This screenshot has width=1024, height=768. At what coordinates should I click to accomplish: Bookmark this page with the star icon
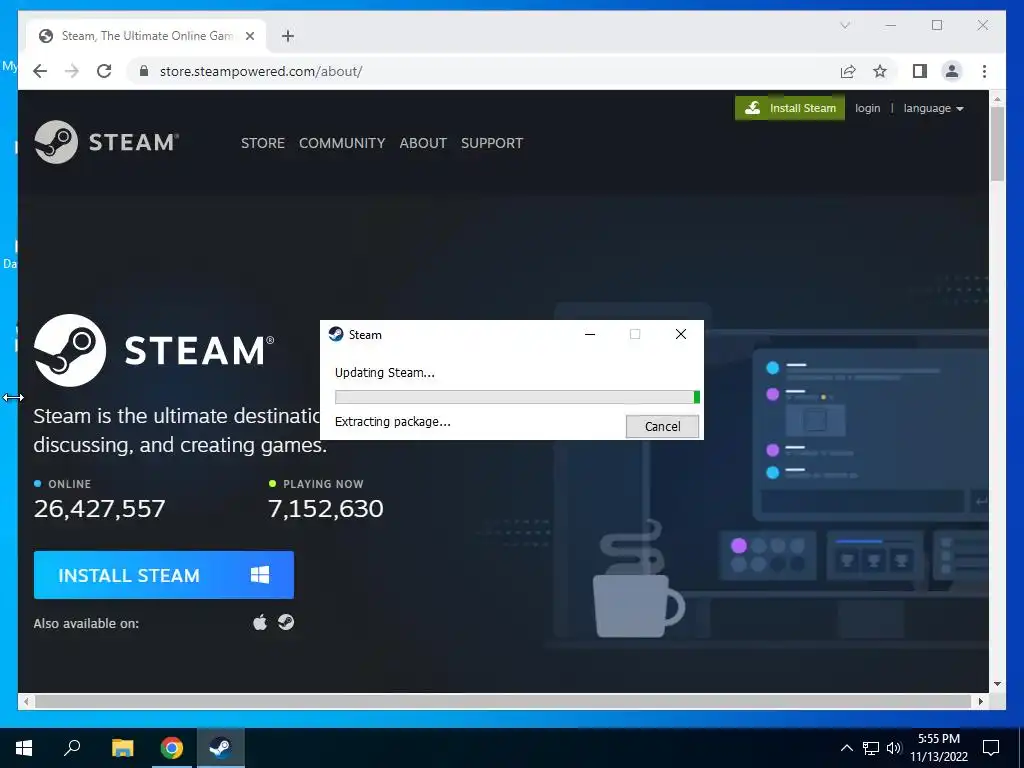pos(880,71)
